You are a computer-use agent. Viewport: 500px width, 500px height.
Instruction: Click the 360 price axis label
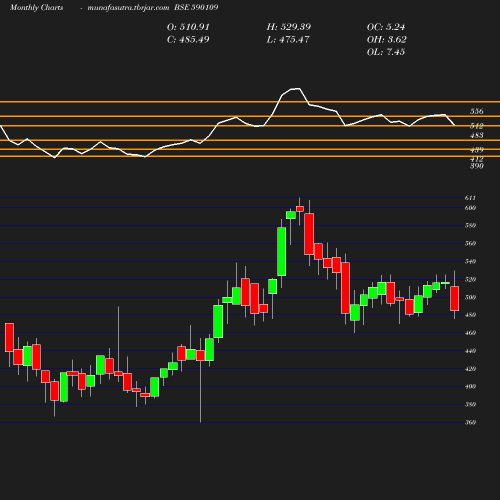coord(470,422)
